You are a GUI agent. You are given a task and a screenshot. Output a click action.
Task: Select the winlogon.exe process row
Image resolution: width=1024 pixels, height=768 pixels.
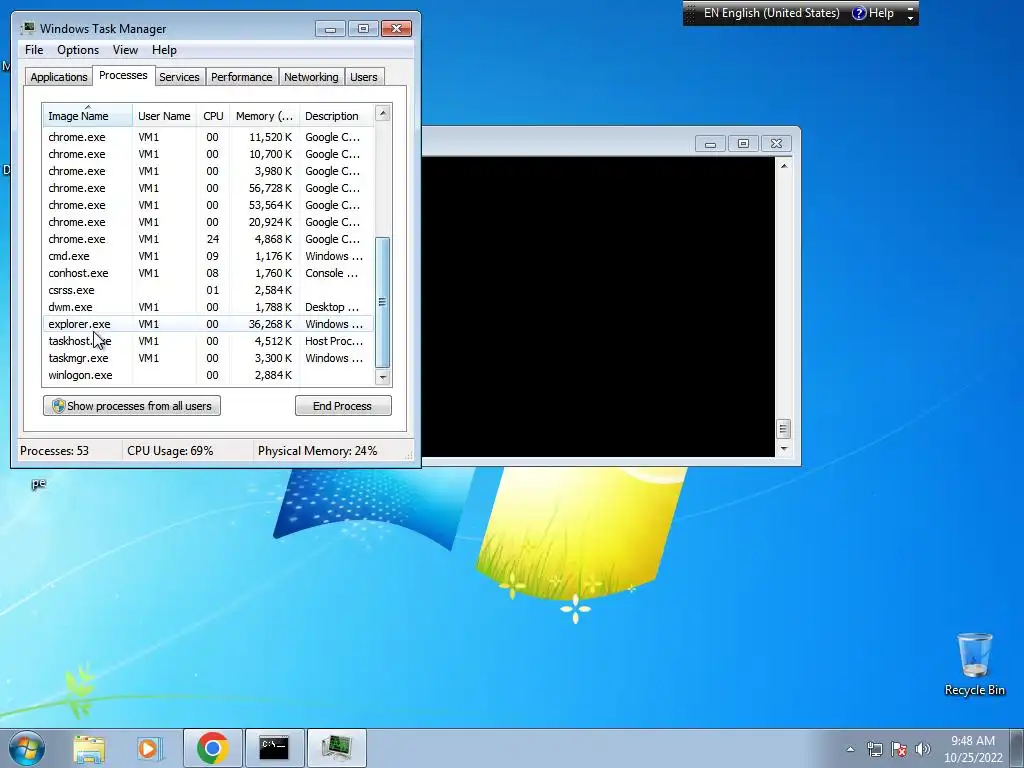(x=208, y=375)
